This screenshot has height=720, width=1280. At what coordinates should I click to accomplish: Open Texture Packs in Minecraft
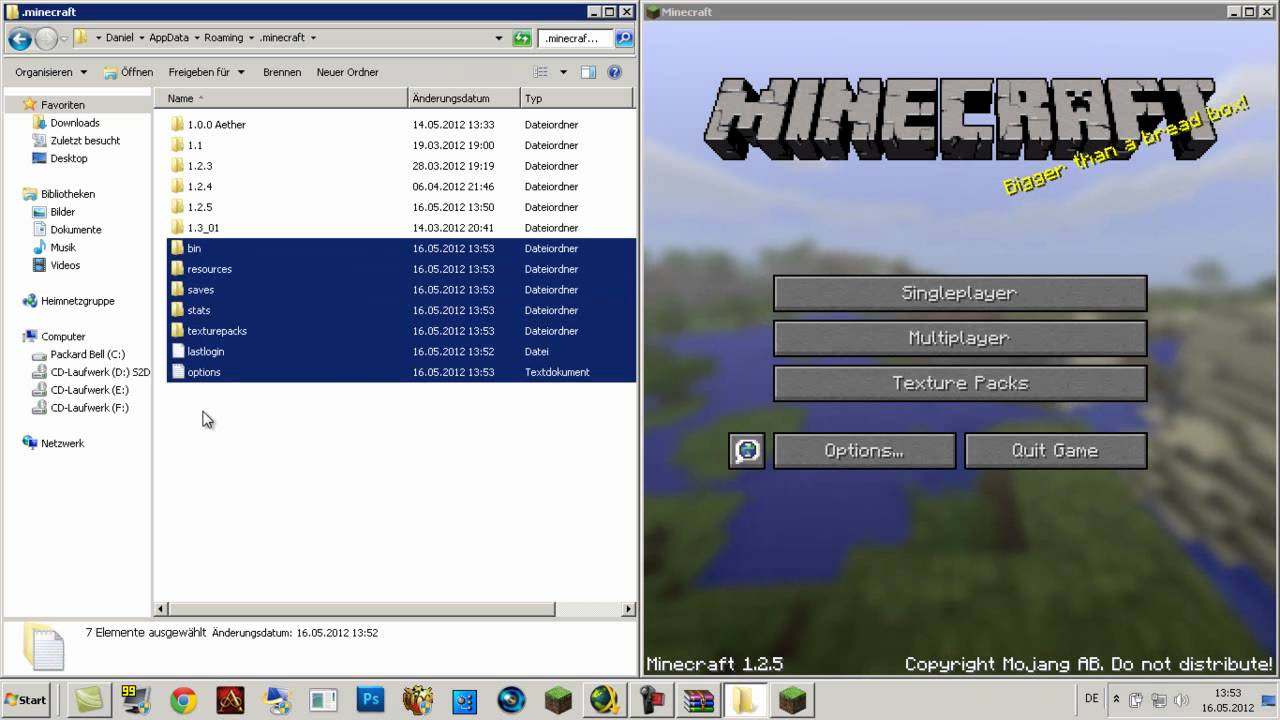coord(960,383)
